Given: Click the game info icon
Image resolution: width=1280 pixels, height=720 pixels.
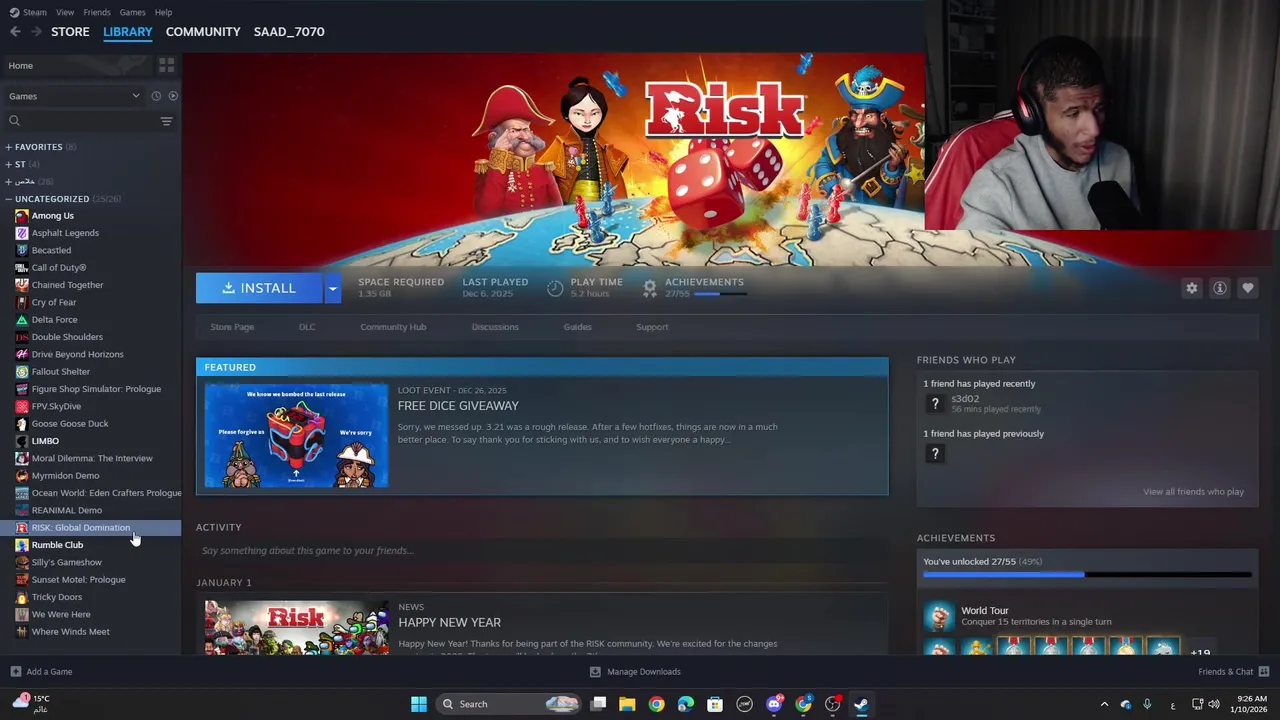Looking at the screenshot, I should click(x=1219, y=288).
